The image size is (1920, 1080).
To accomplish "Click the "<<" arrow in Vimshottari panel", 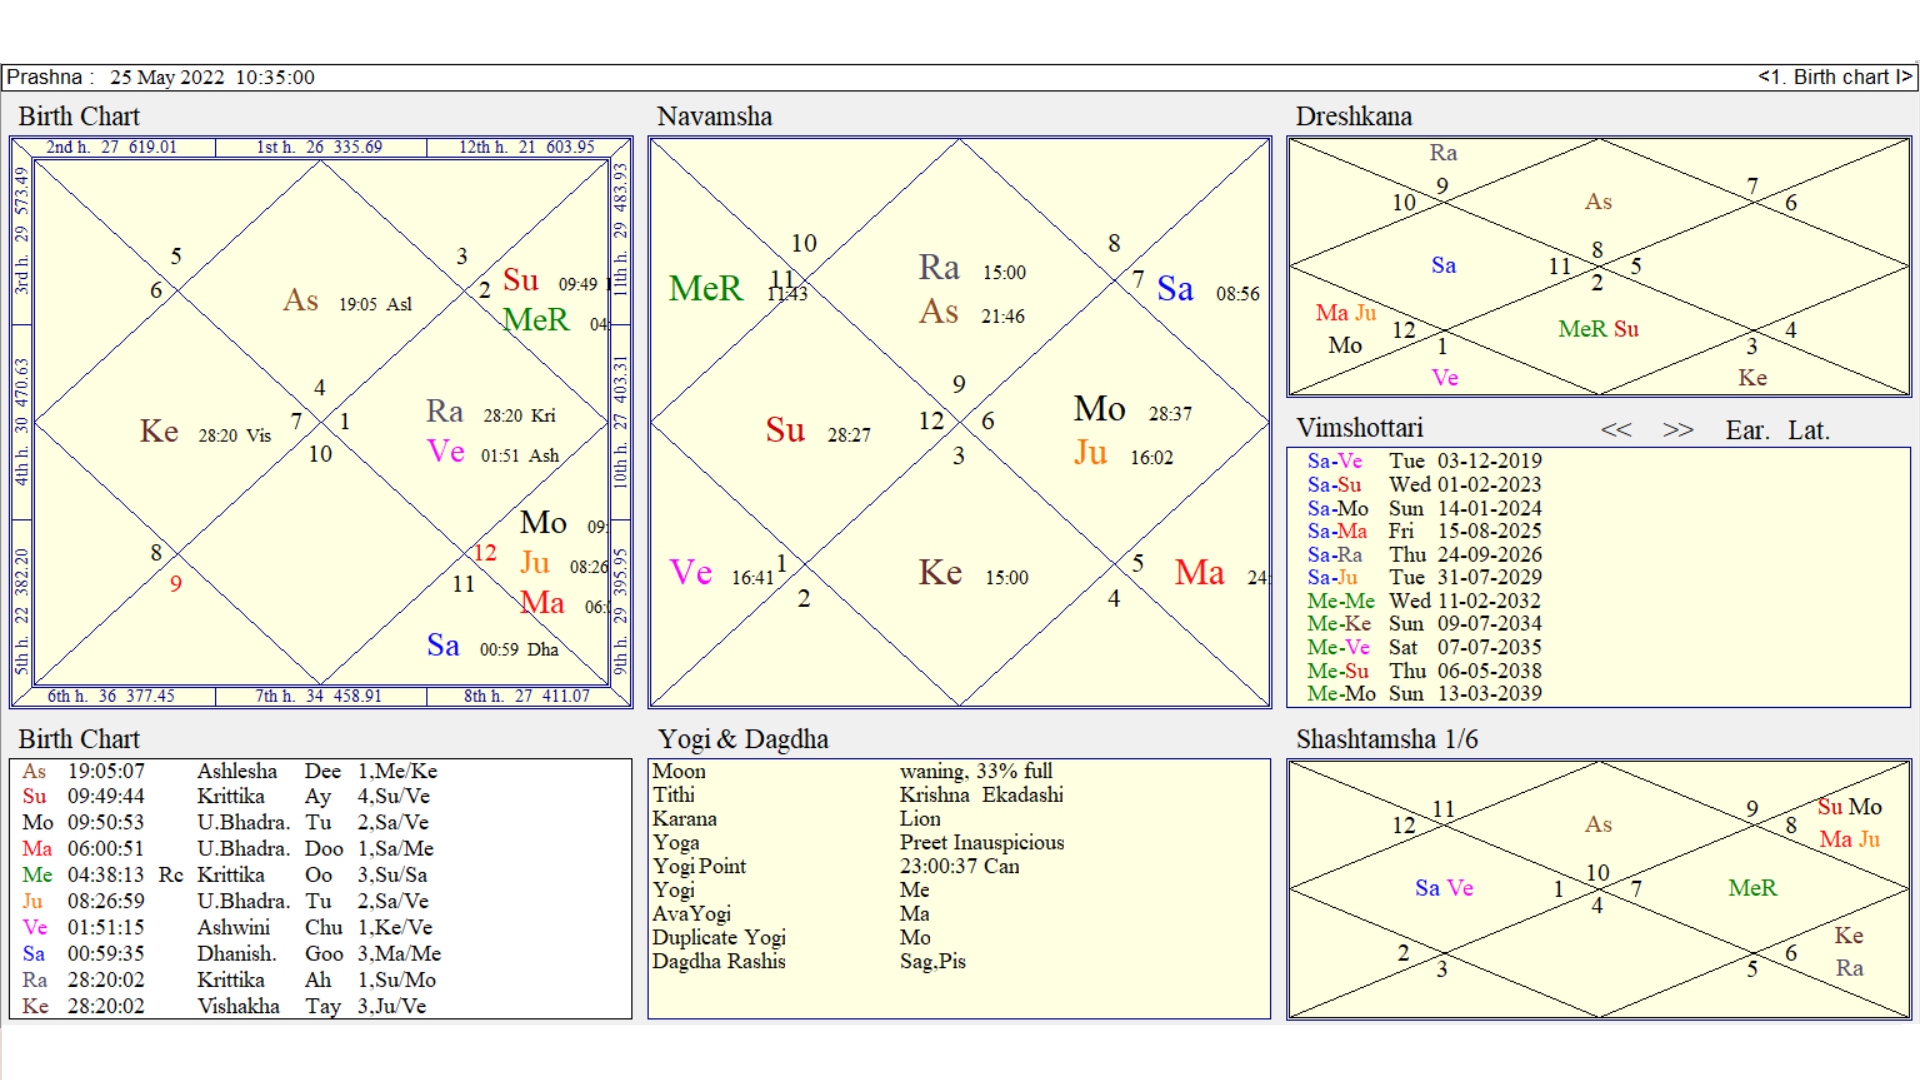I will pos(1617,429).
